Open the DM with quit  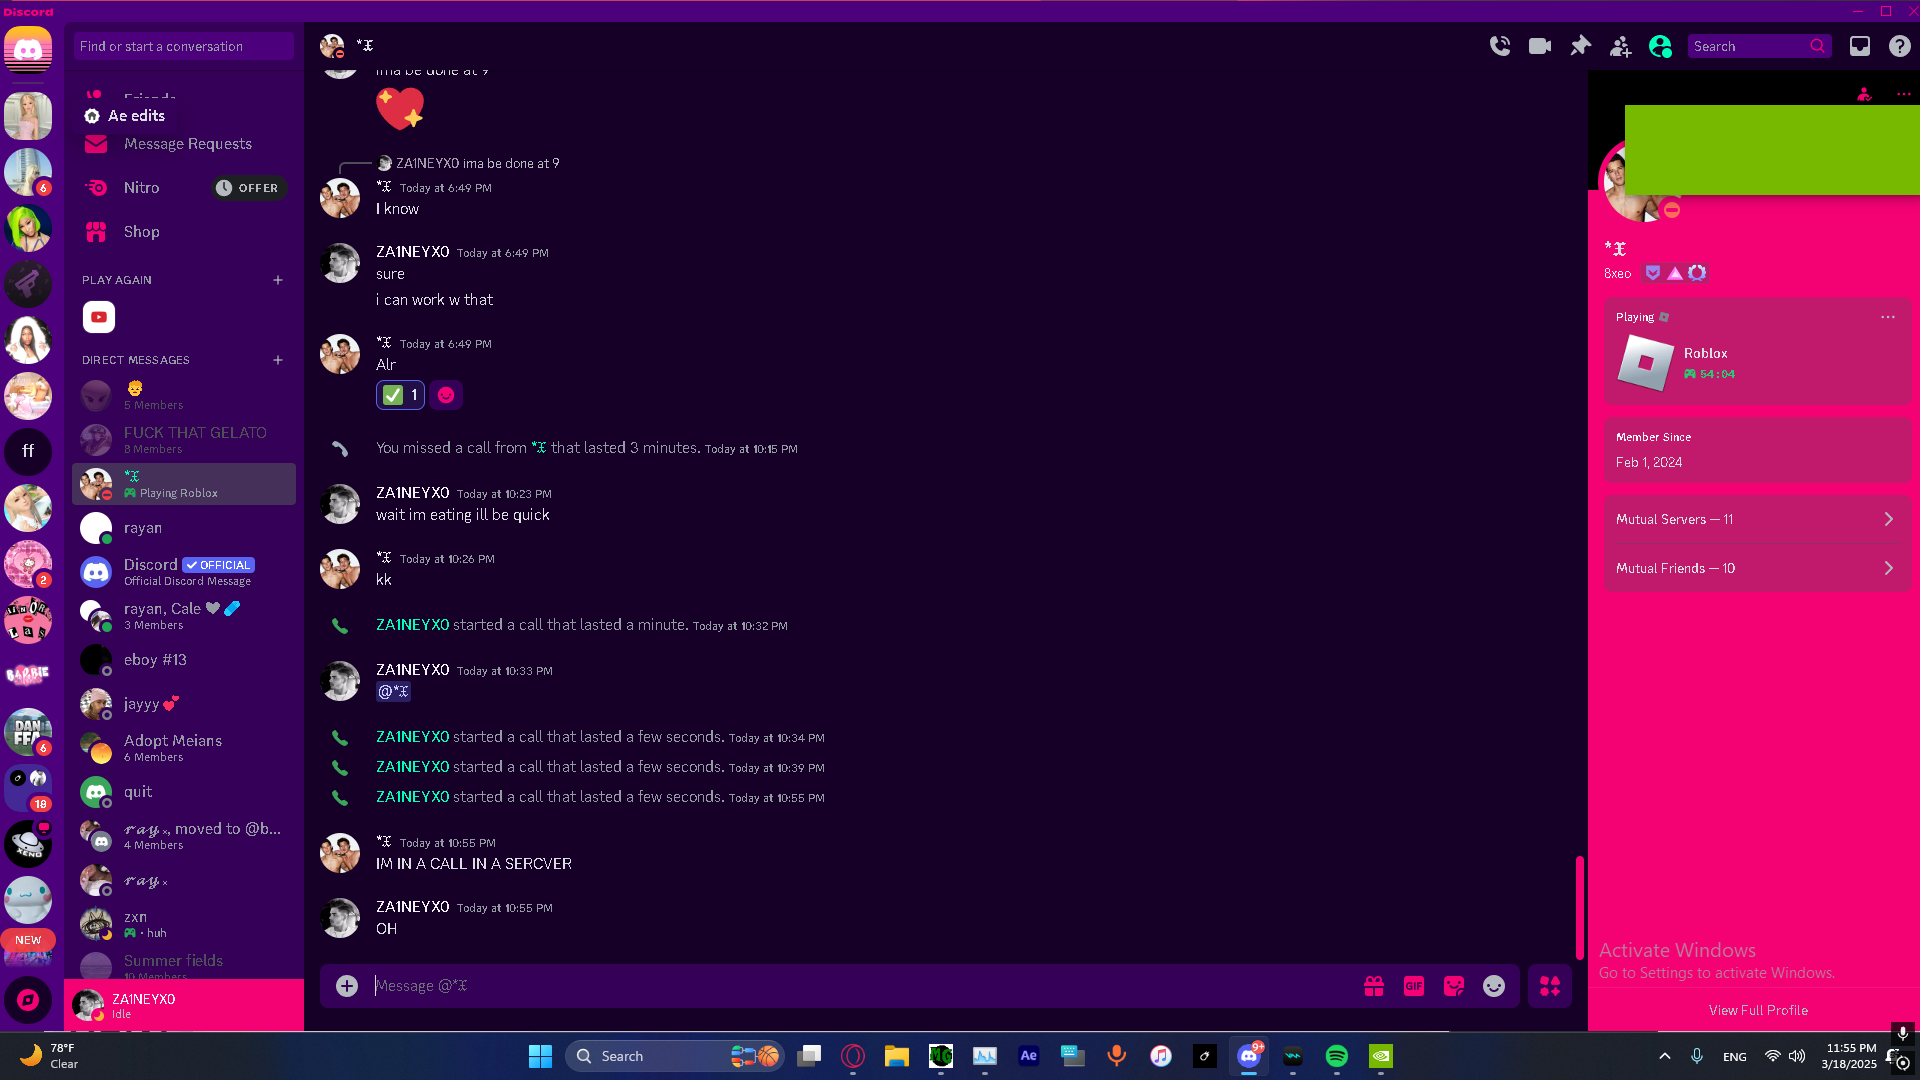click(x=184, y=792)
